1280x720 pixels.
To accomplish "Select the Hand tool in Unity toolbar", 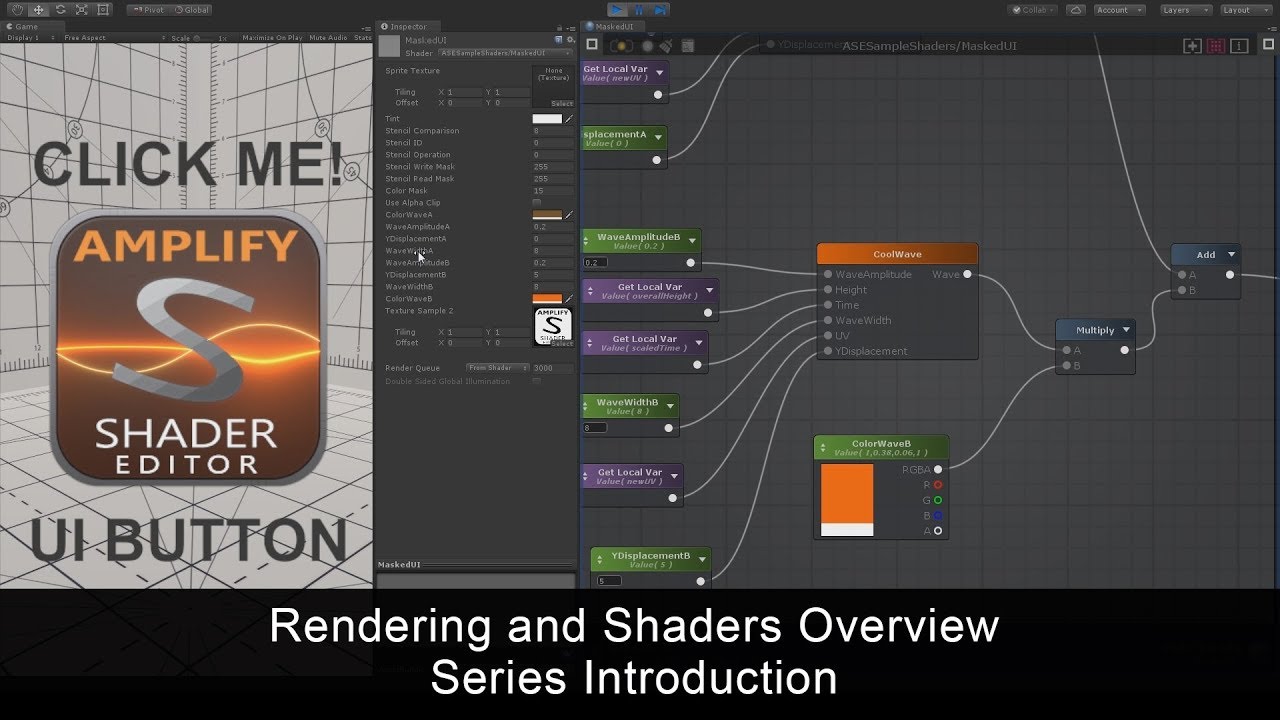I will (x=15, y=9).
